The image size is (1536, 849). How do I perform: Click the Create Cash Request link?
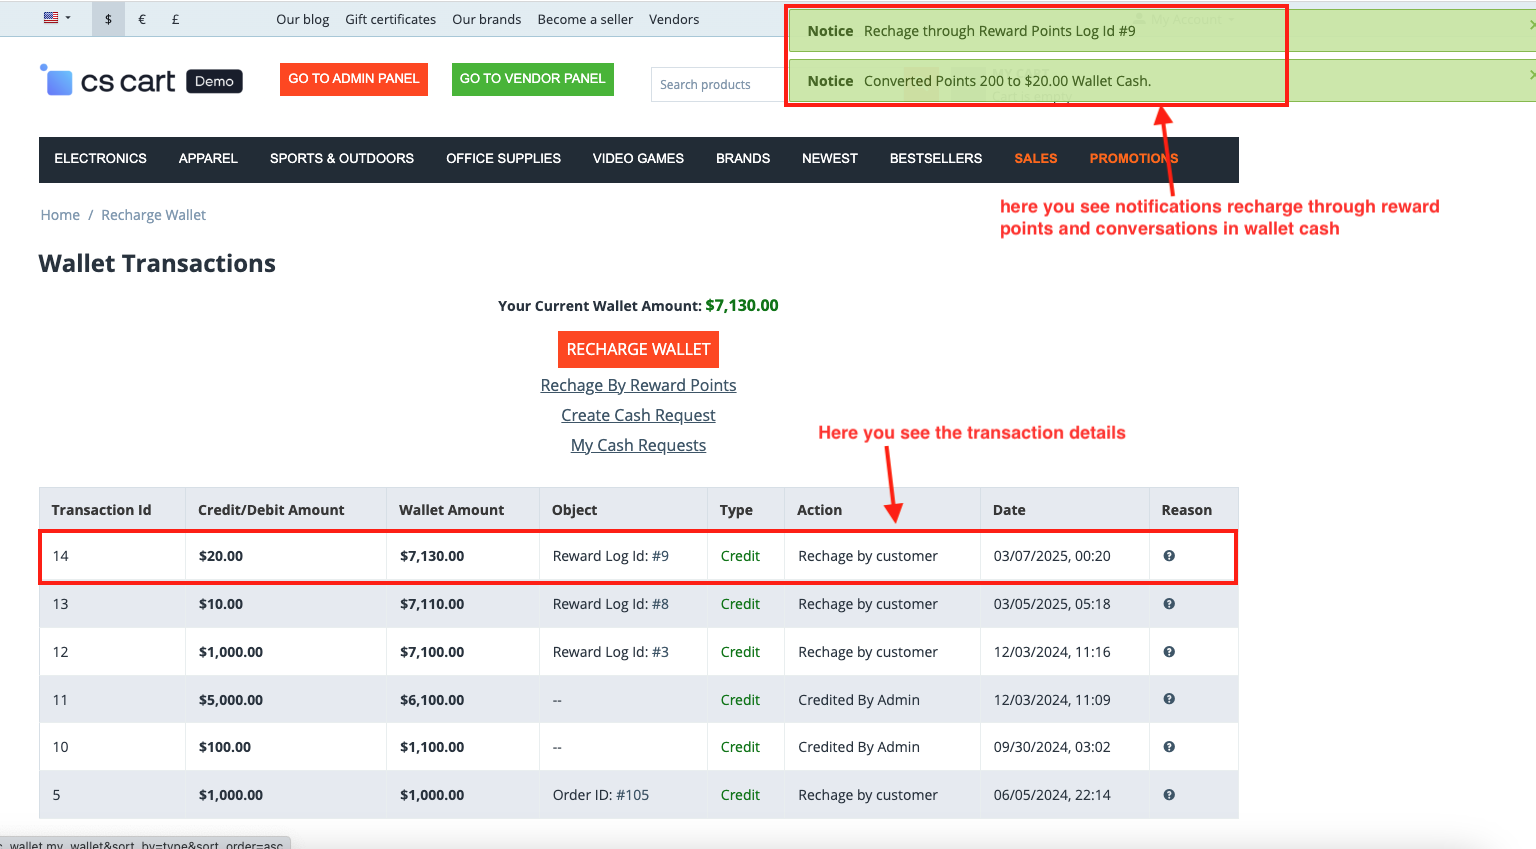(x=638, y=415)
